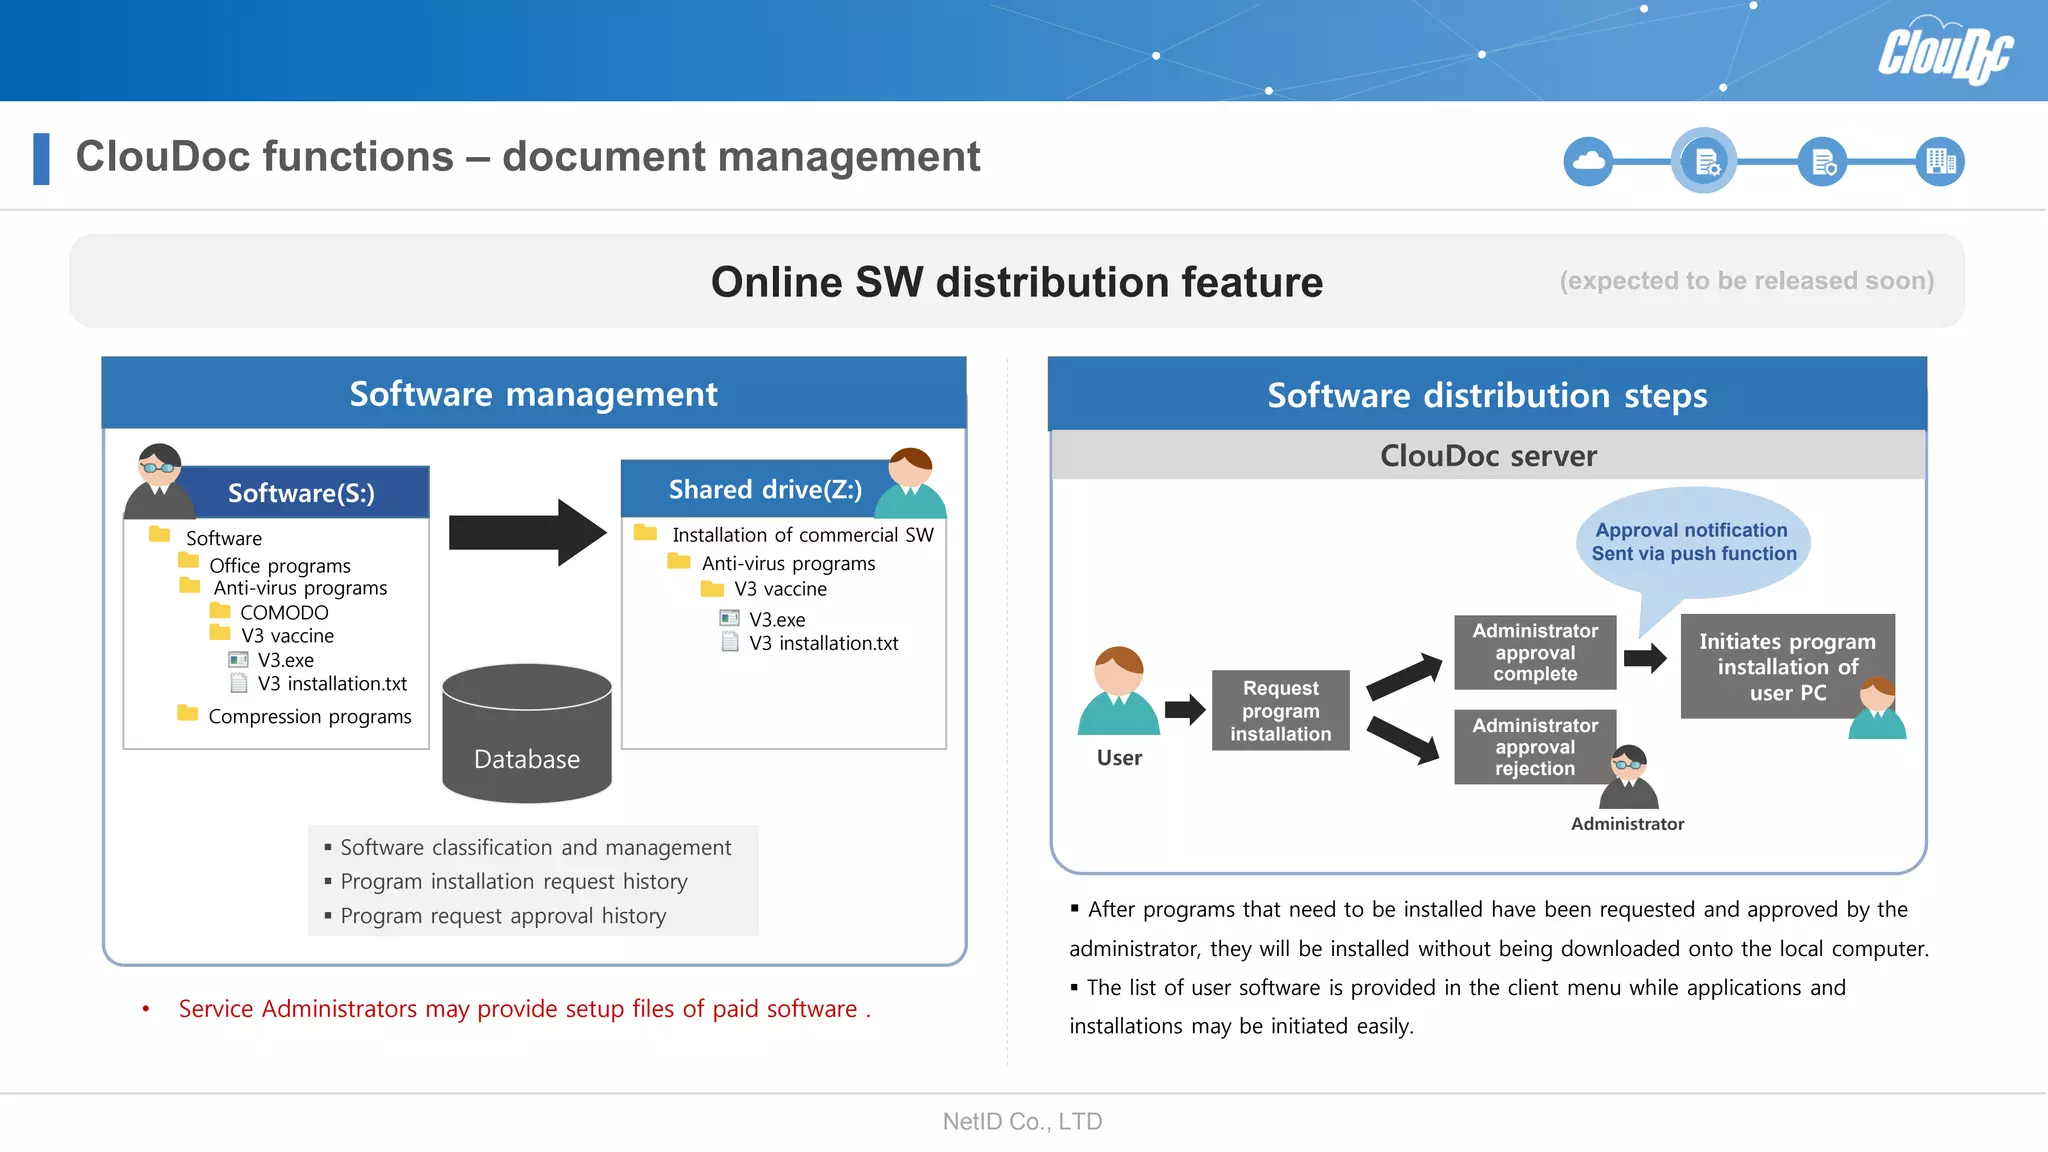Click the document security step icon
This screenshot has width=2048, height=1152.
pyautogui.click(x=1822, y=161)
